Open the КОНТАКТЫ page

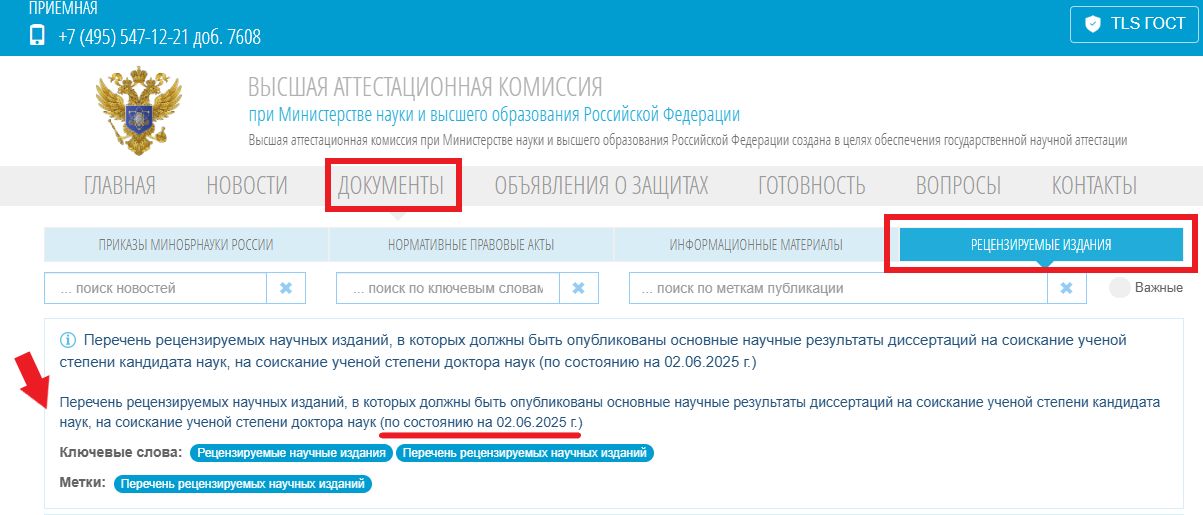[1094, 185]
